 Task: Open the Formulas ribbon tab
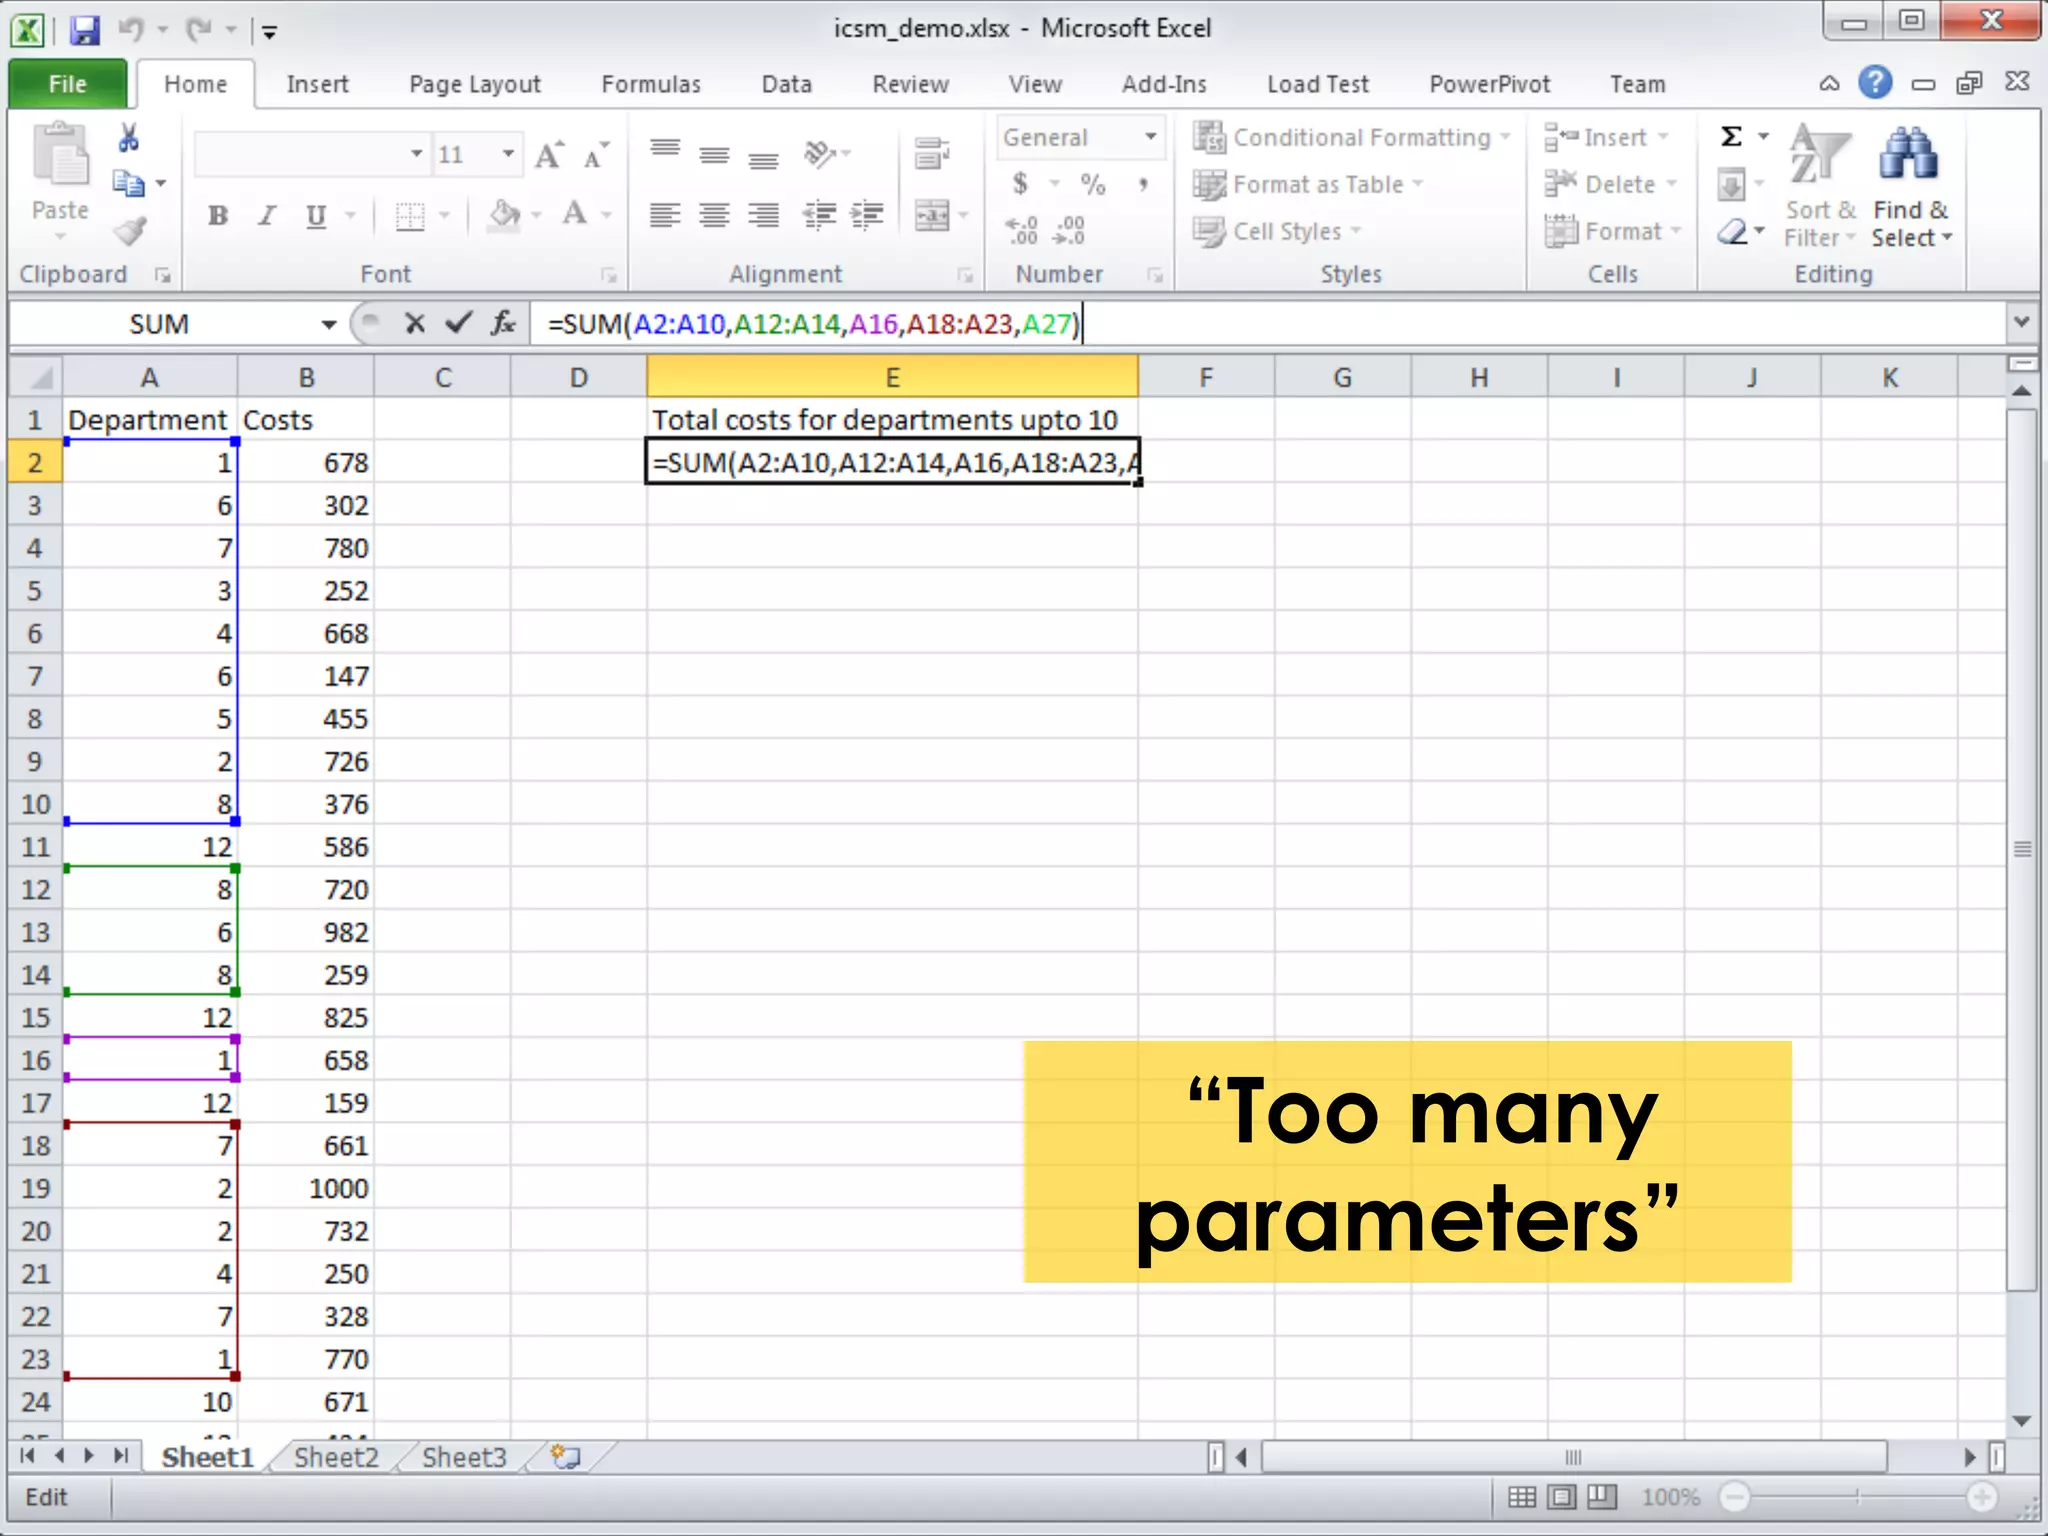tap(650, 84)
